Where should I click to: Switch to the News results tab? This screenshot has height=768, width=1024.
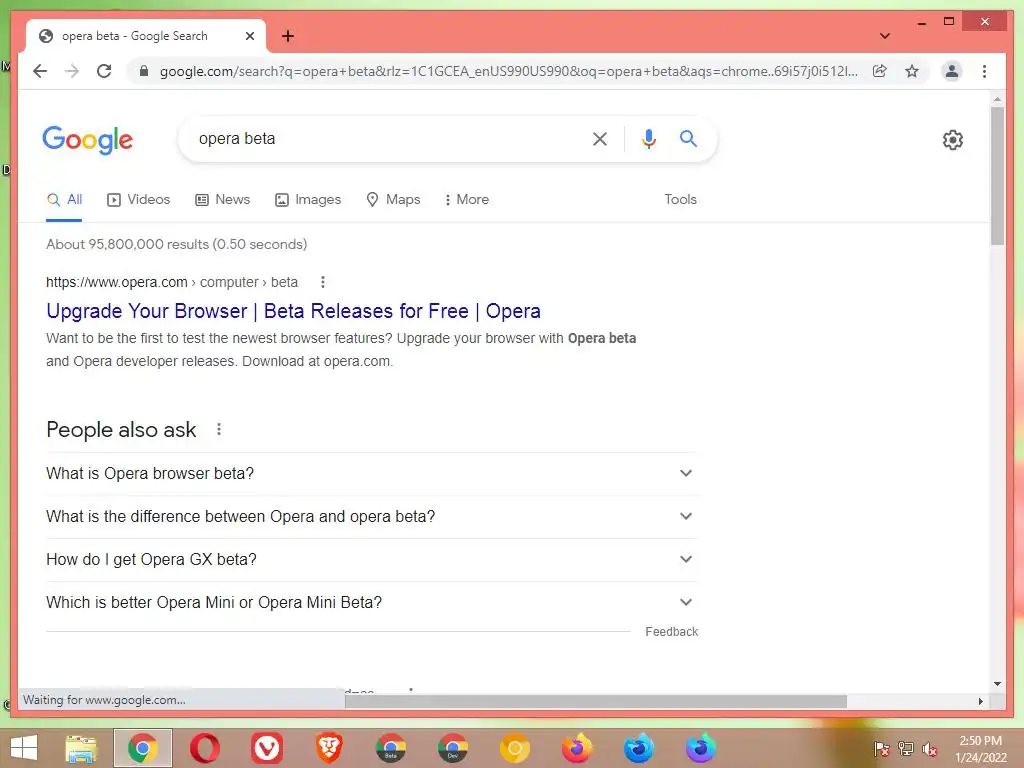click(x=223, y=199)
